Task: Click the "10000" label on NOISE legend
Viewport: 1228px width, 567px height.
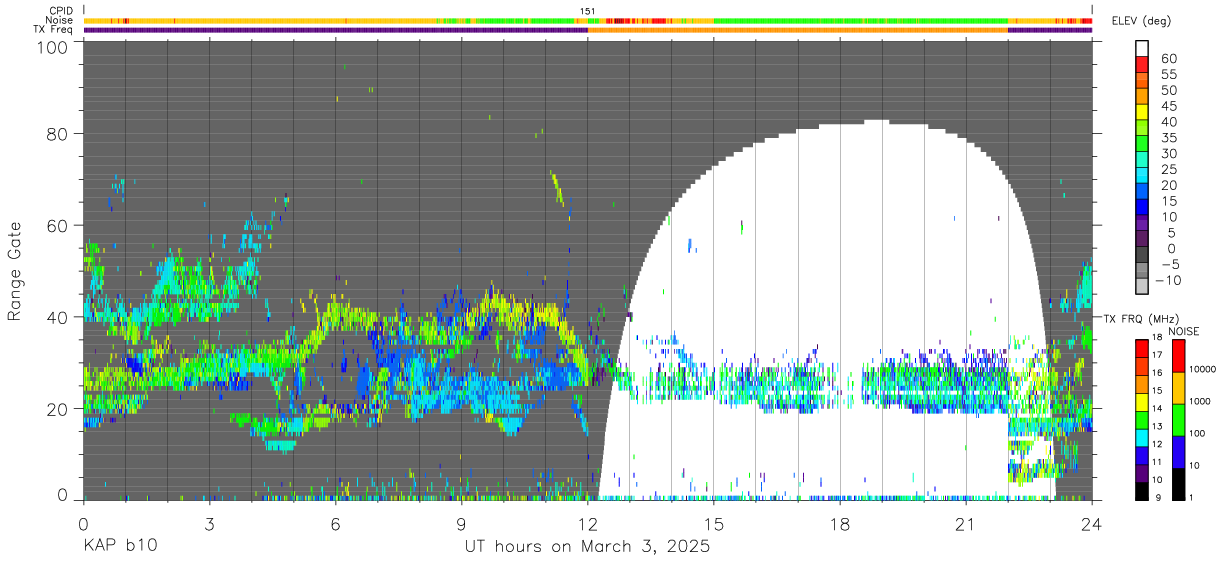Action: pos(1202,369)
